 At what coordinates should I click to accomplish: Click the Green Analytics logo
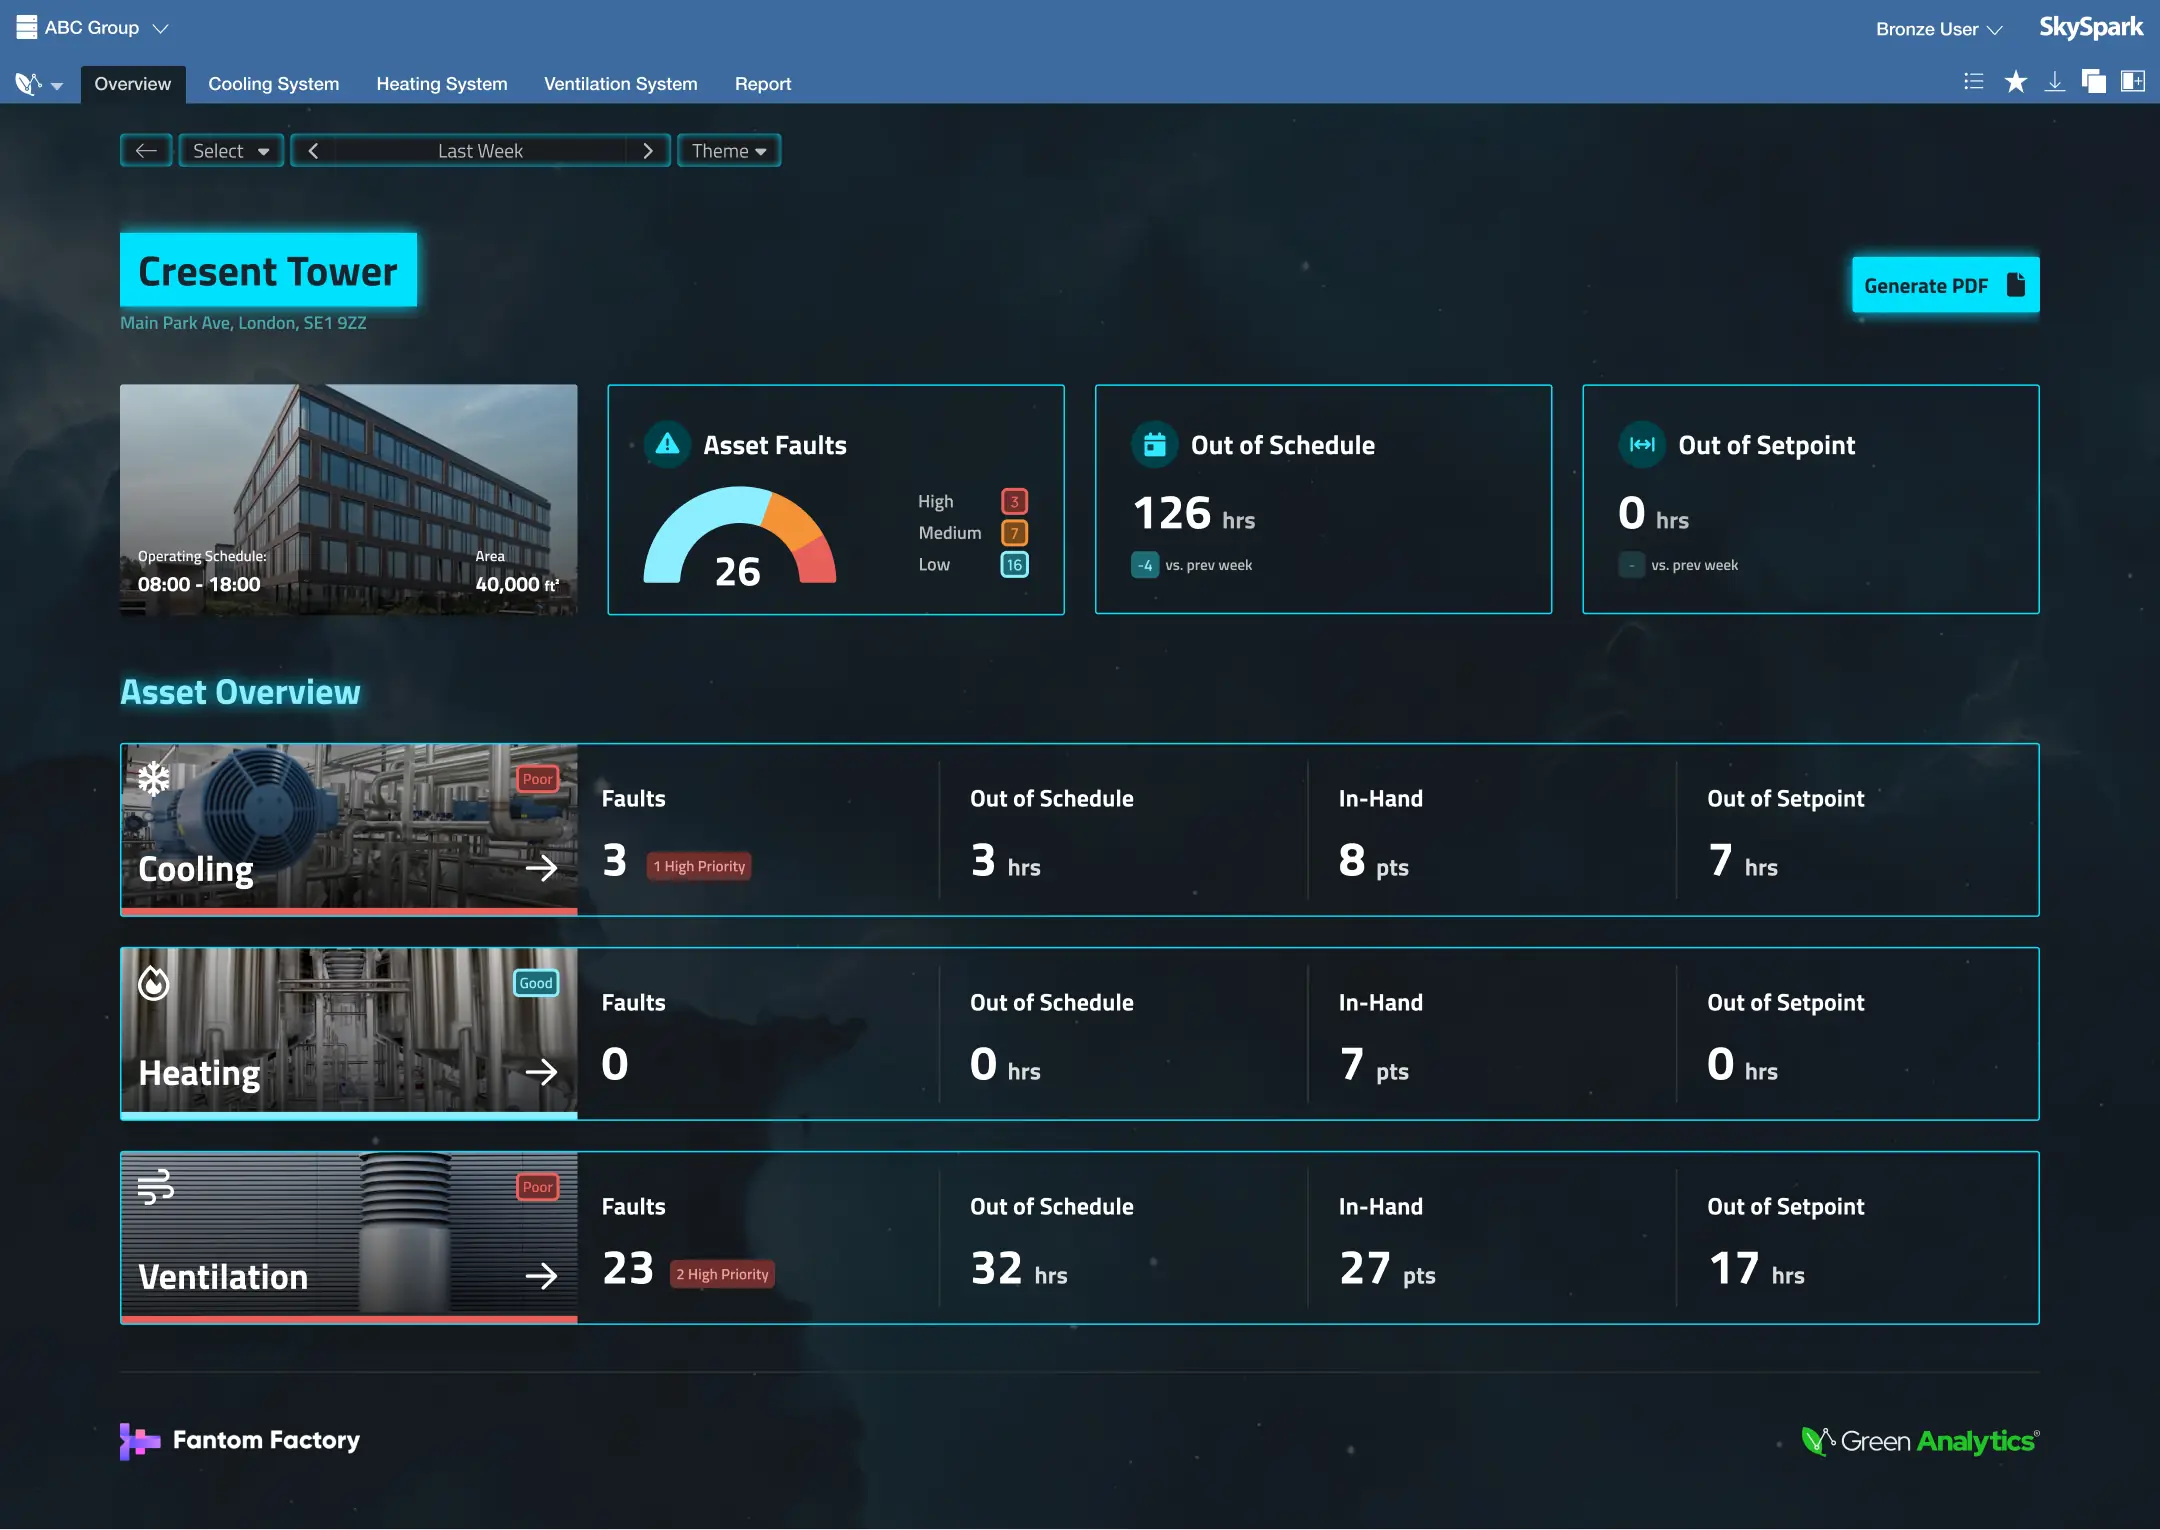pos(1919,1440)
